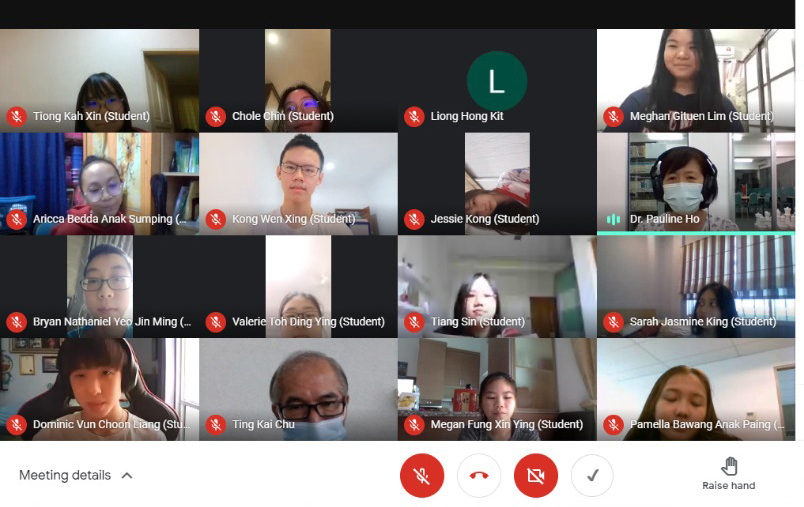
Task: Click the checkmark button in call controls
Action: click(x=592, y=476)
